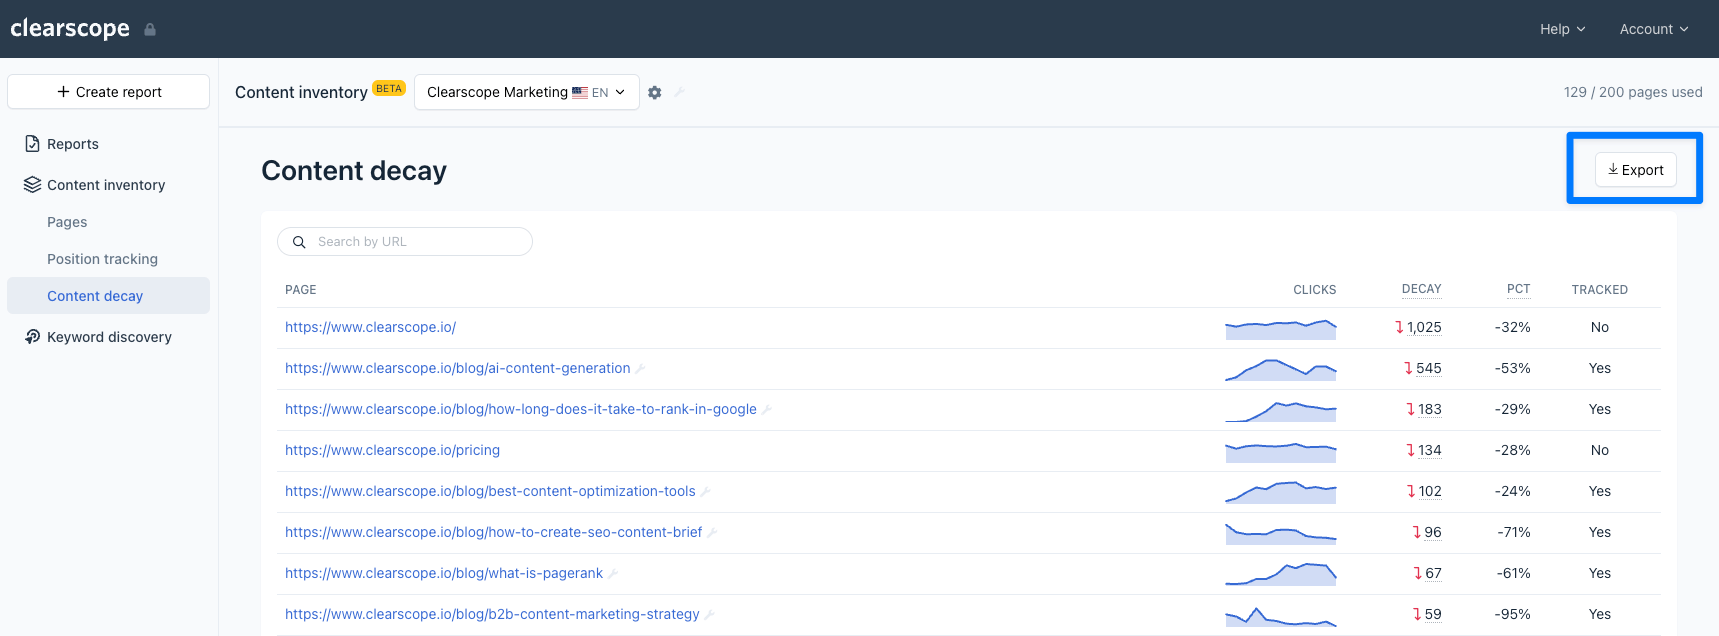Screen dimensions: 1719x636
Task: Click wrench icon beside how-to-create-seo-content-brief URL
Action: pyautogui.click(x=712, y=533)
